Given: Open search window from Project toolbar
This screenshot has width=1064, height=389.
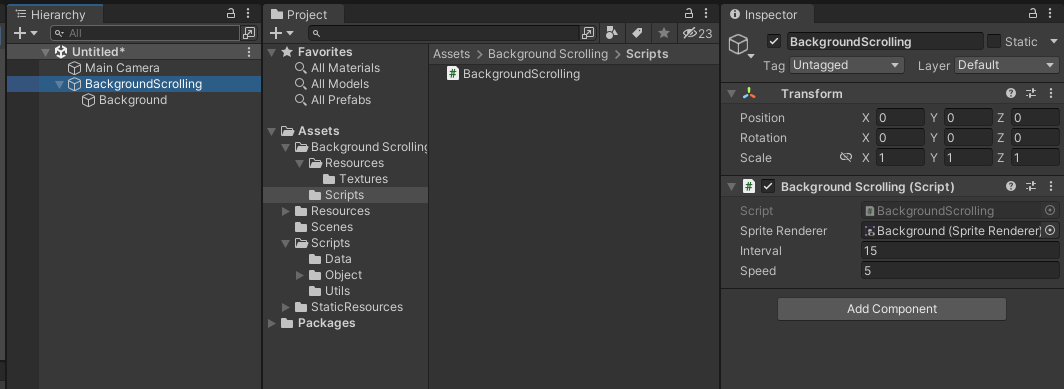Looking at the screenshot, I should [588, 33].
